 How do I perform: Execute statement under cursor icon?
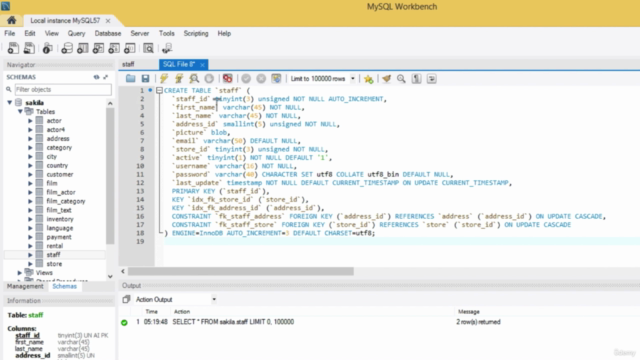tap(179, 78)
